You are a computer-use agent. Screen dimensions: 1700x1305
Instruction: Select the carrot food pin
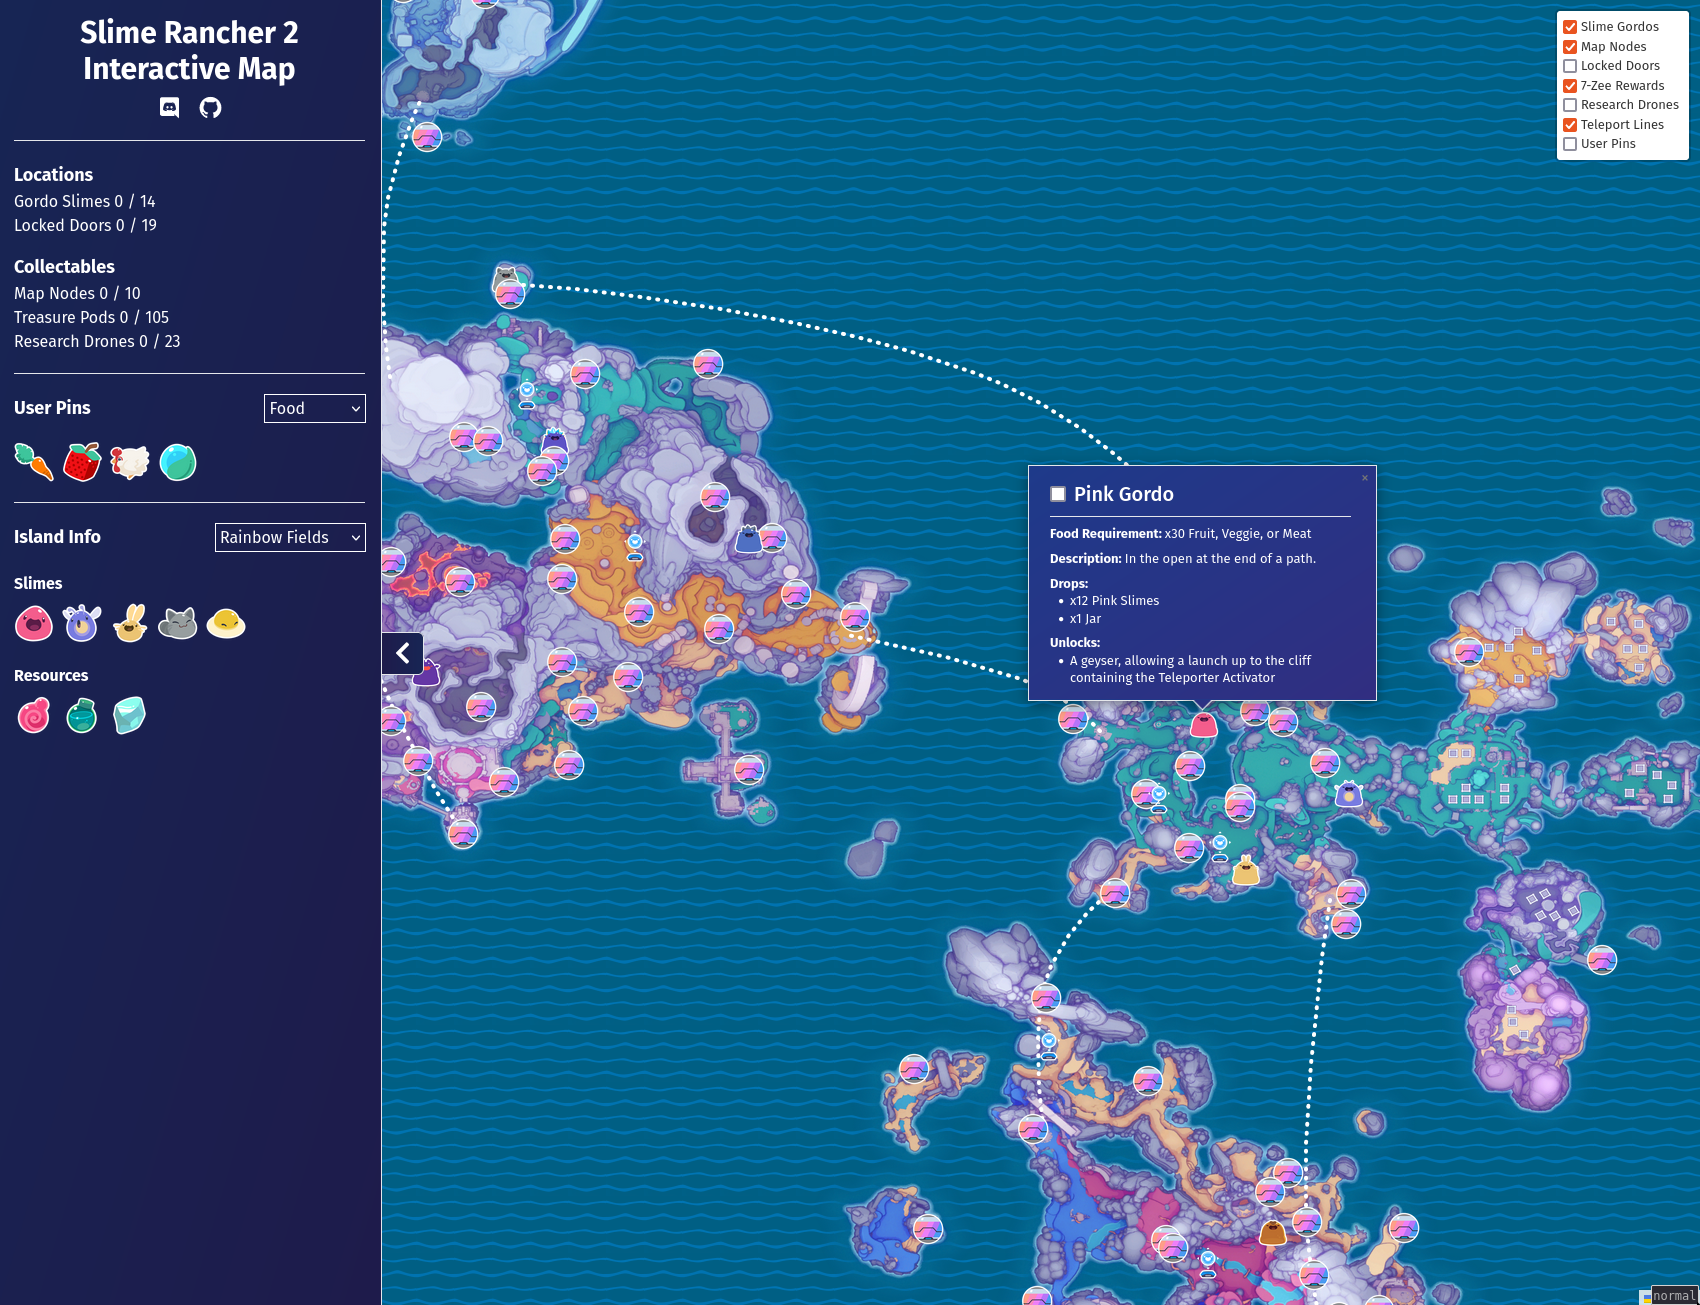click(34, 462)
